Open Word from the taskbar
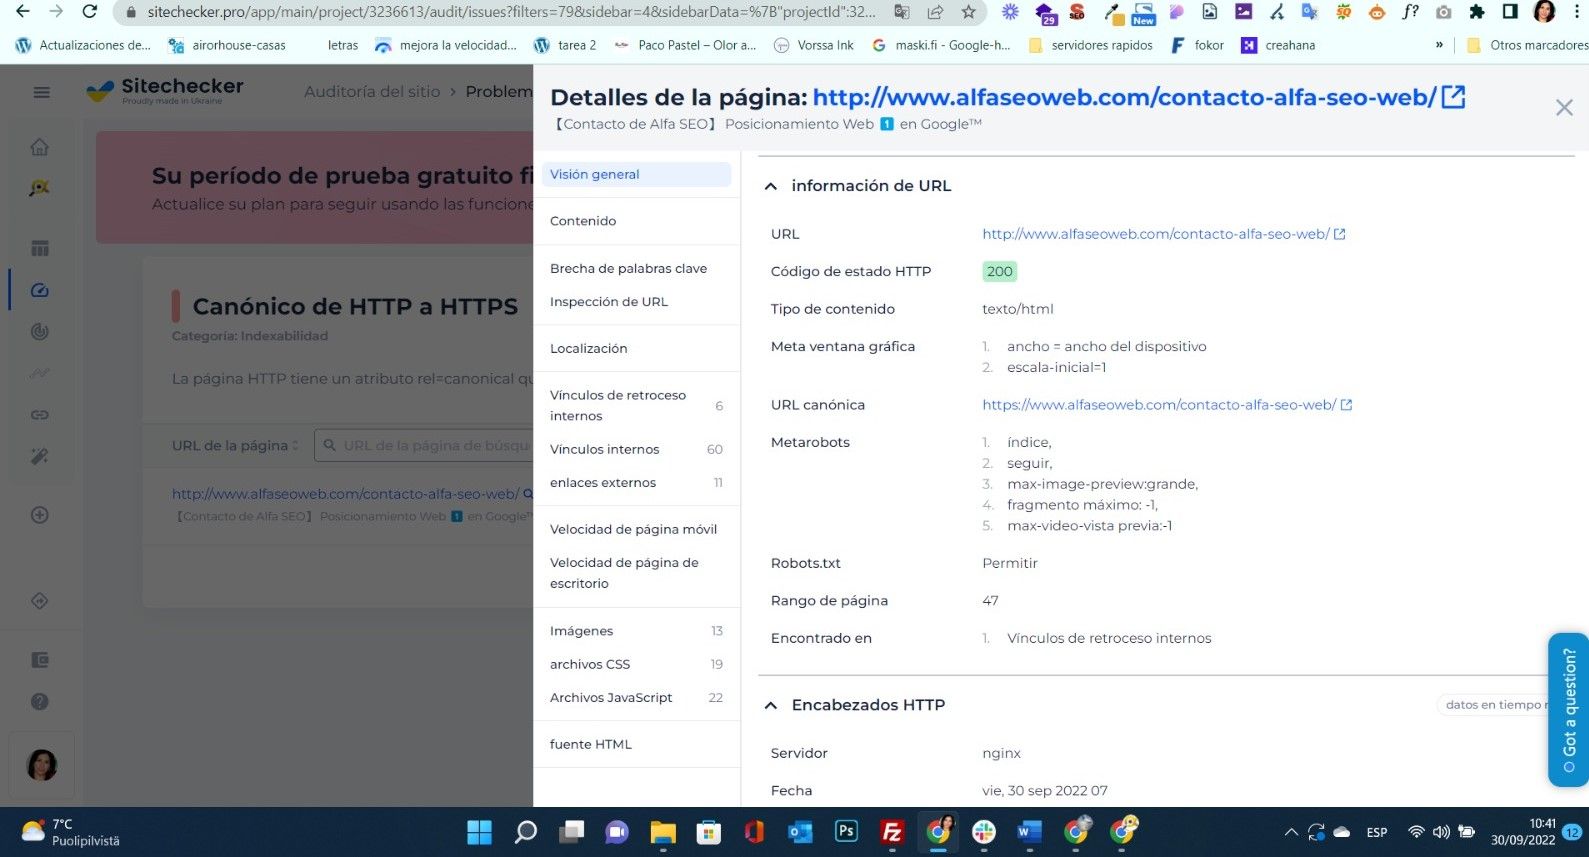Viewport: 1589px width, 857px height. pyautogui.click(x=1030, y=831)
